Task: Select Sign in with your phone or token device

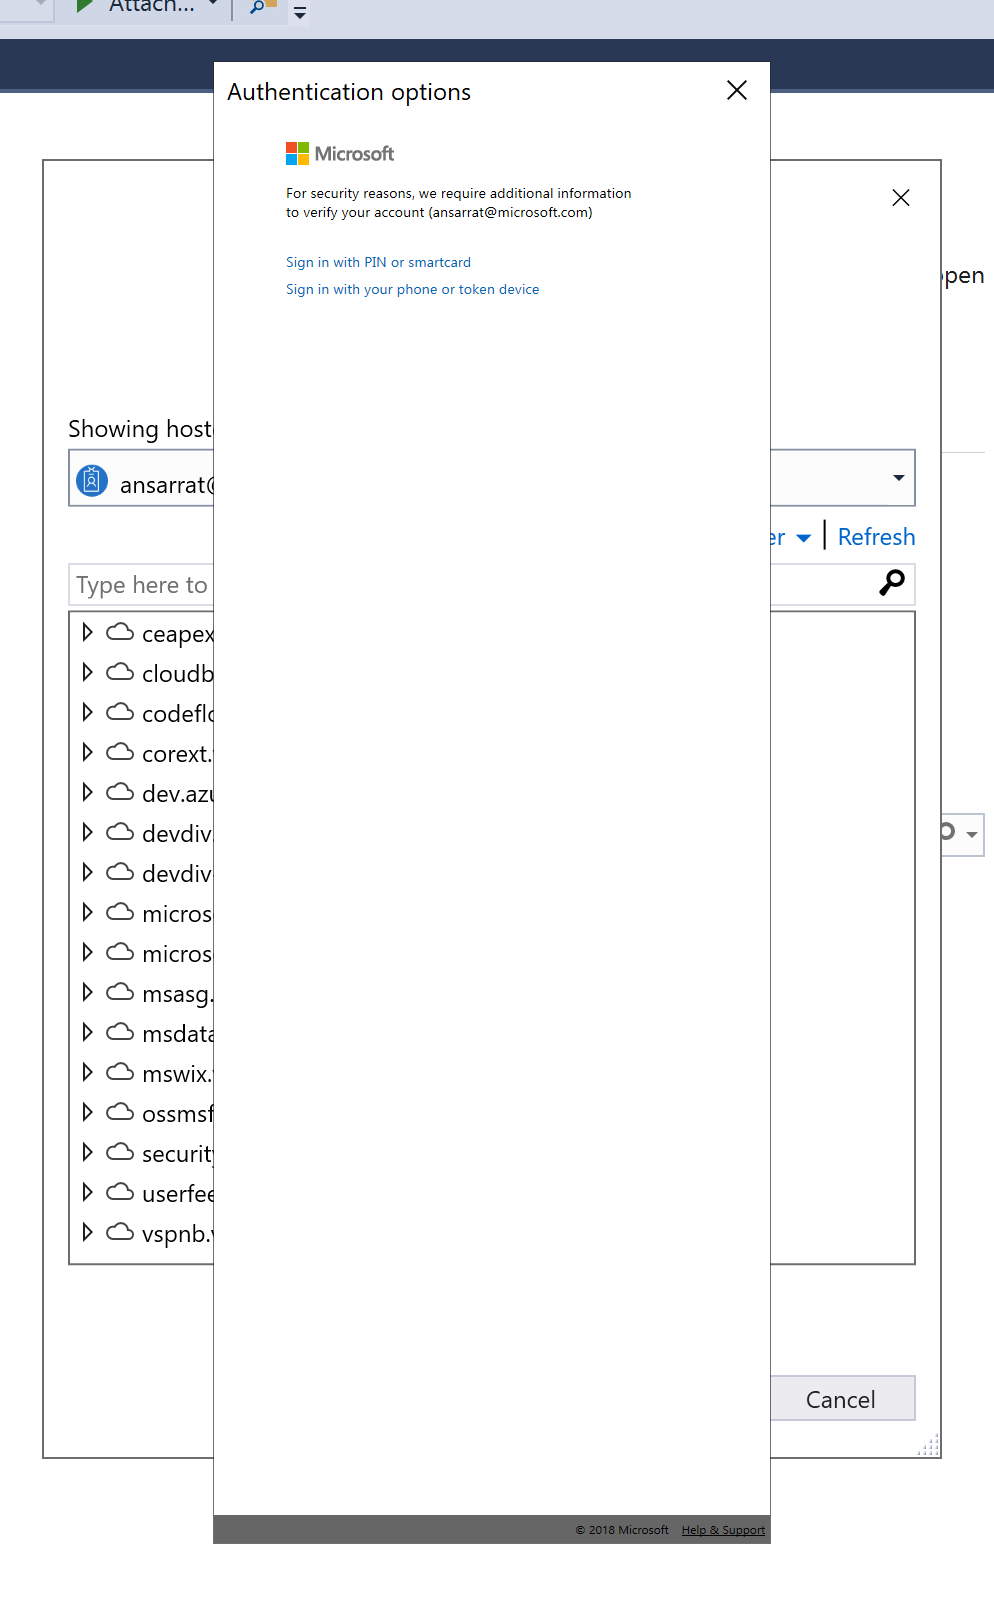Action: (412, 289)
